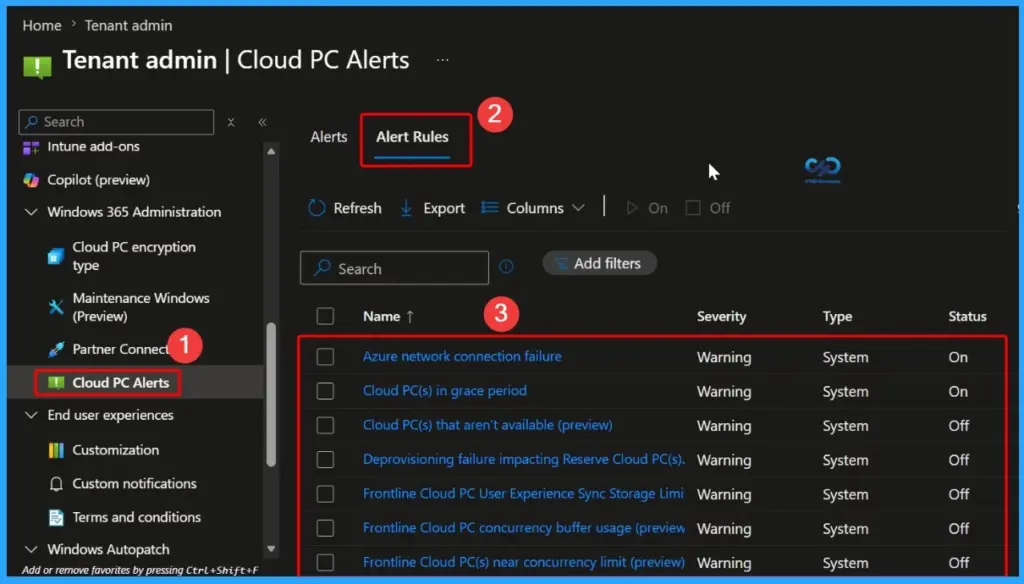Click the sidebar scroll down arrow
This screenshot has height=584, width=1024.
tap(271, 549)
